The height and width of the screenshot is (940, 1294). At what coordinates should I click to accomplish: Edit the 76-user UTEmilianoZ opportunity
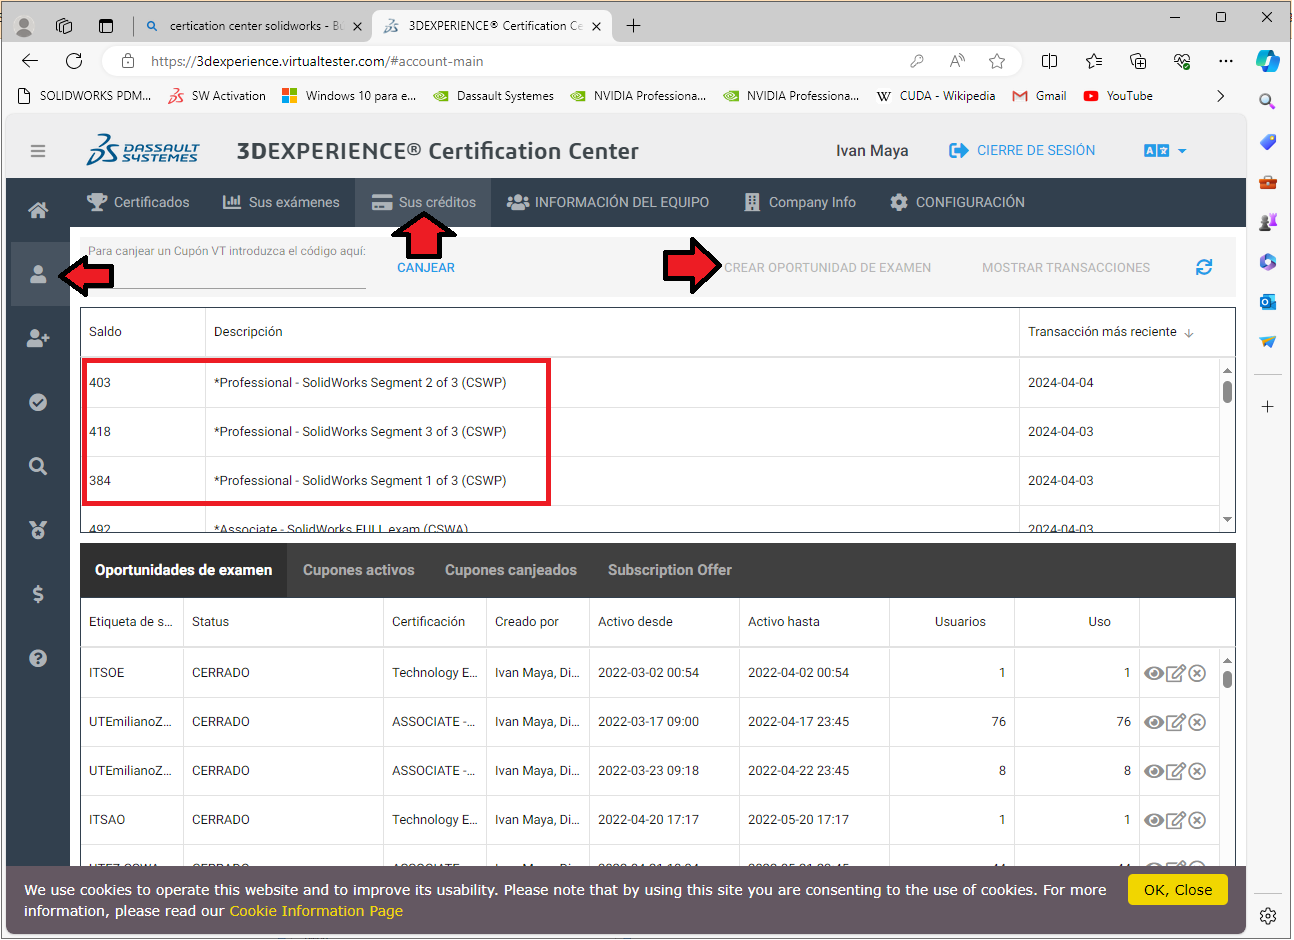tap(1176, 722)
